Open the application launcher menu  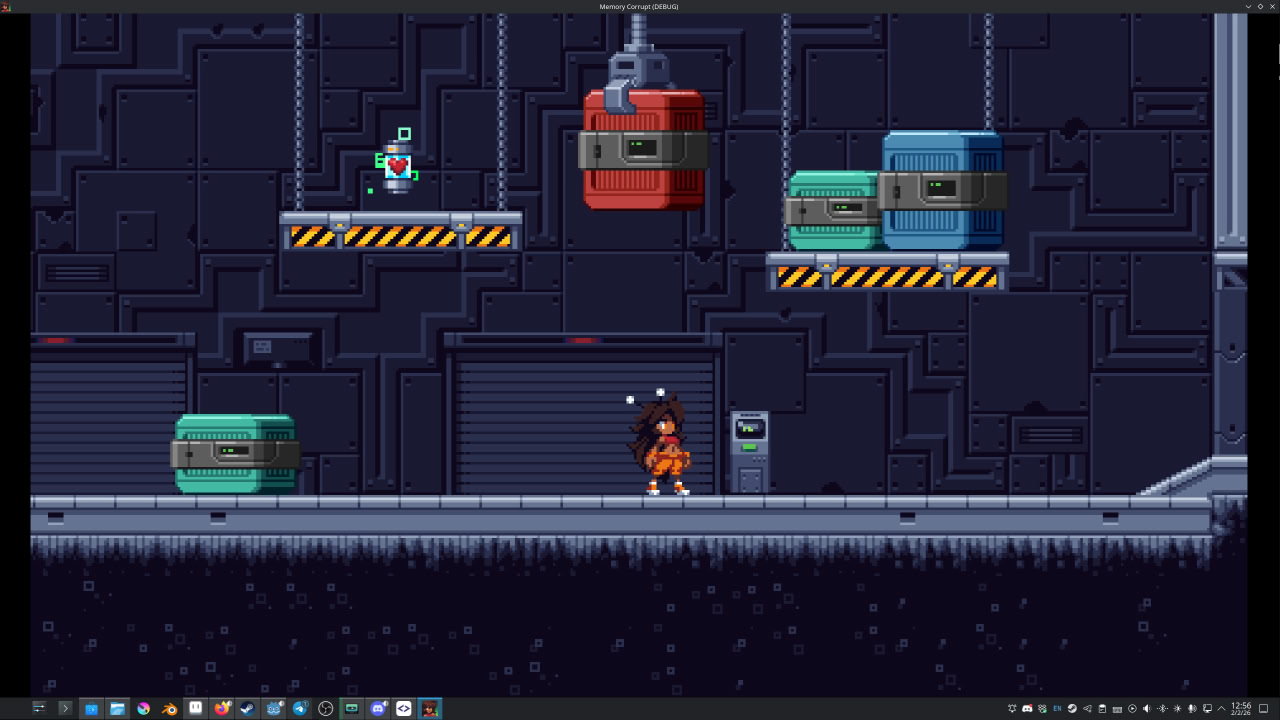pos(39,709)
